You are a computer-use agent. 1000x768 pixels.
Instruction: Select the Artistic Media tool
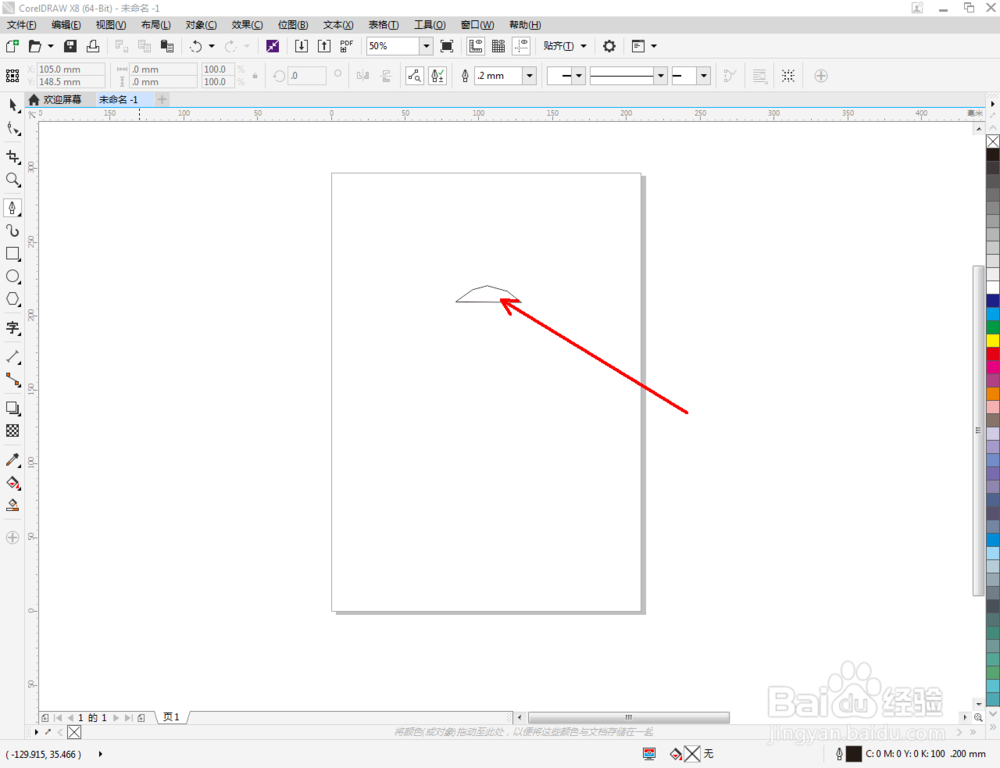(13, 231)
